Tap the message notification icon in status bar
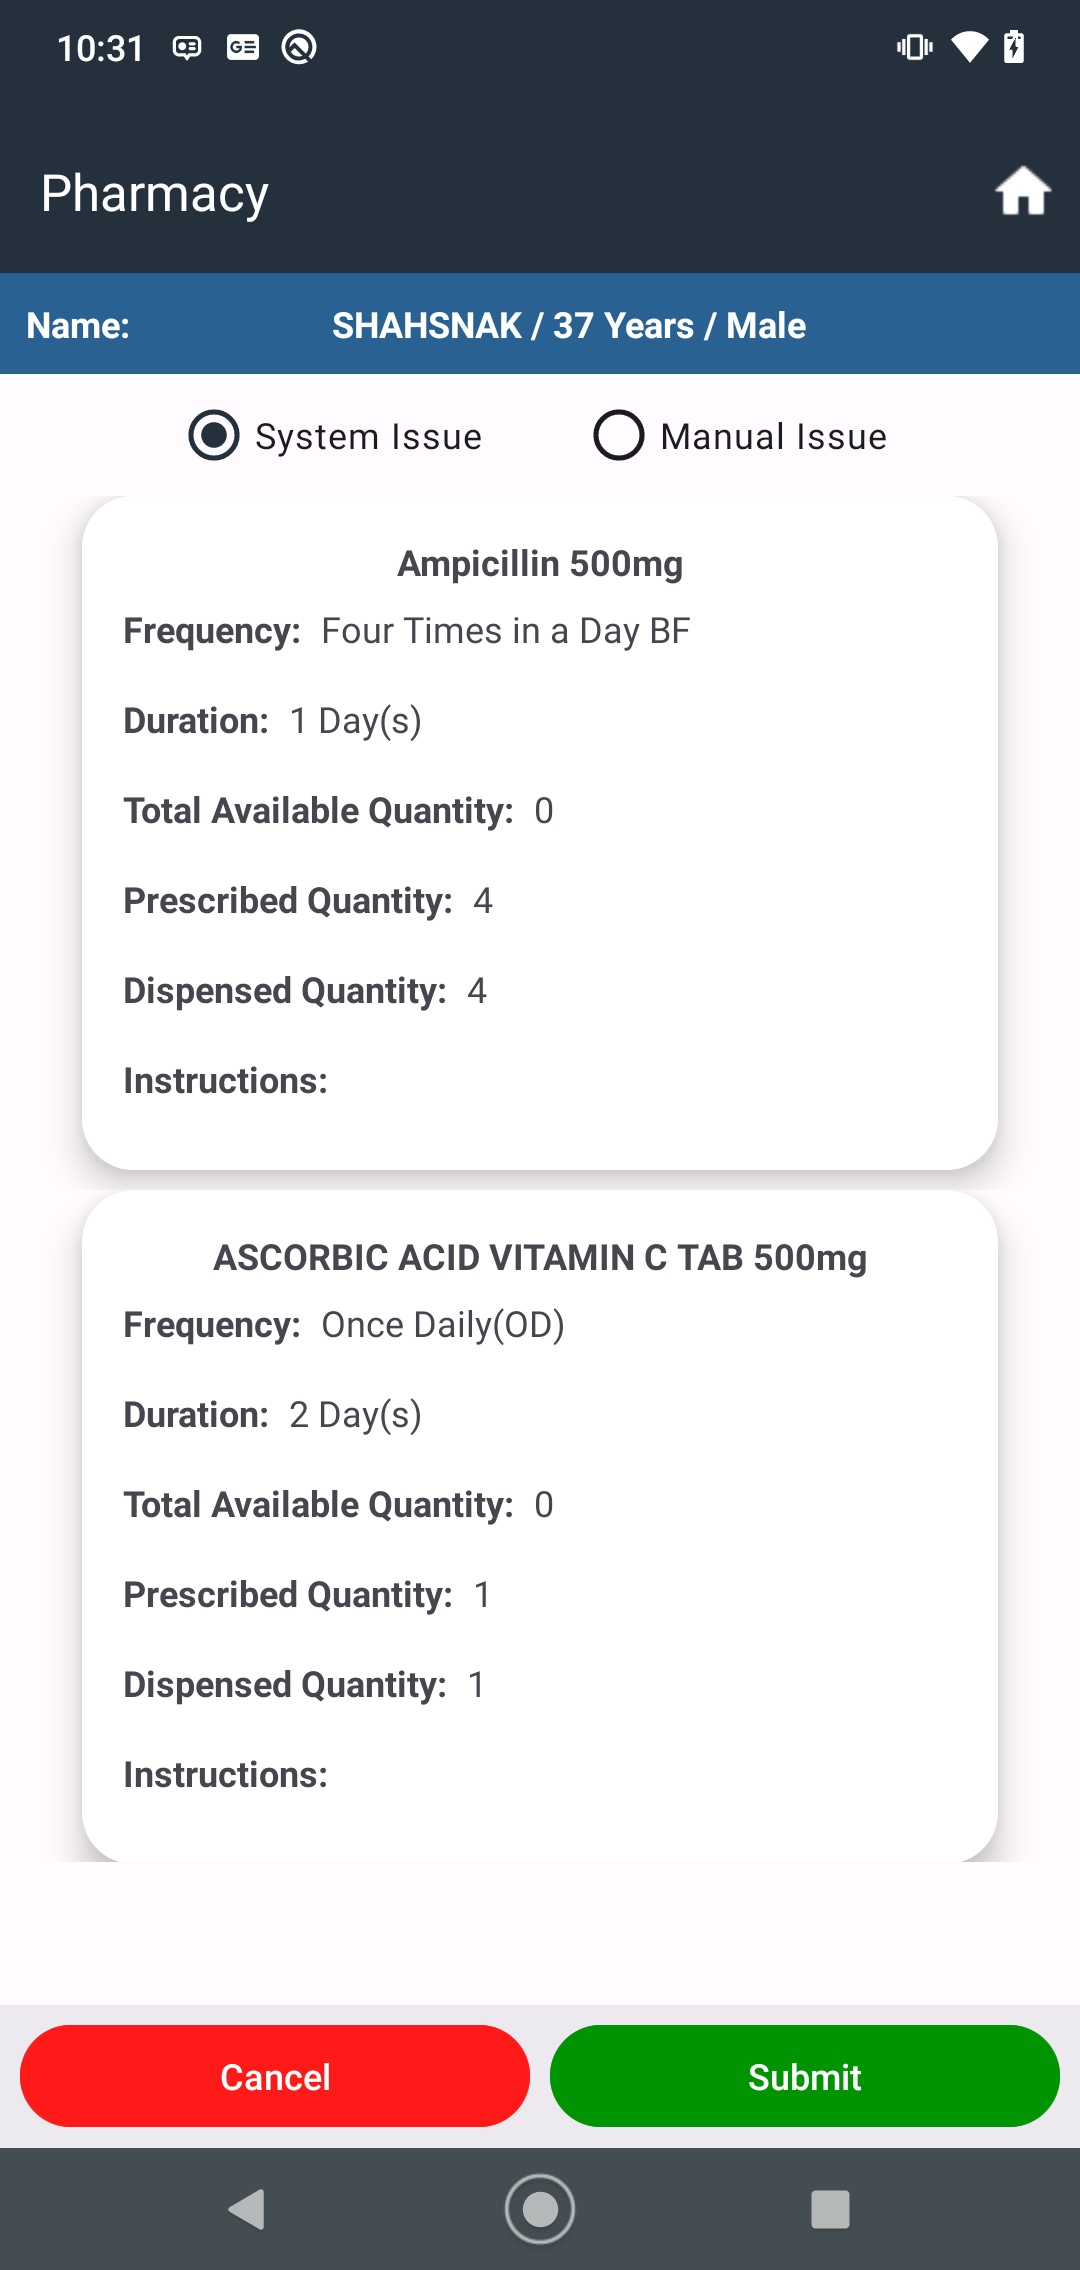 pos(187,47)
